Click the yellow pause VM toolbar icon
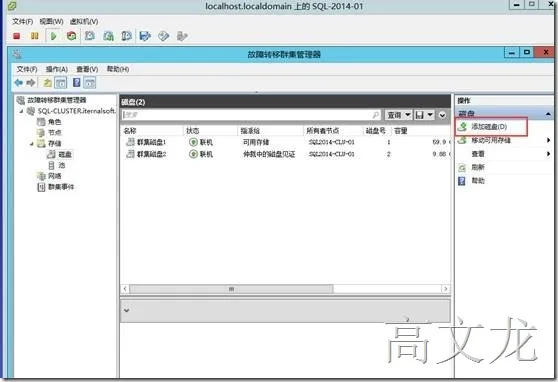The image size is (558, 382). click(35, 36)
